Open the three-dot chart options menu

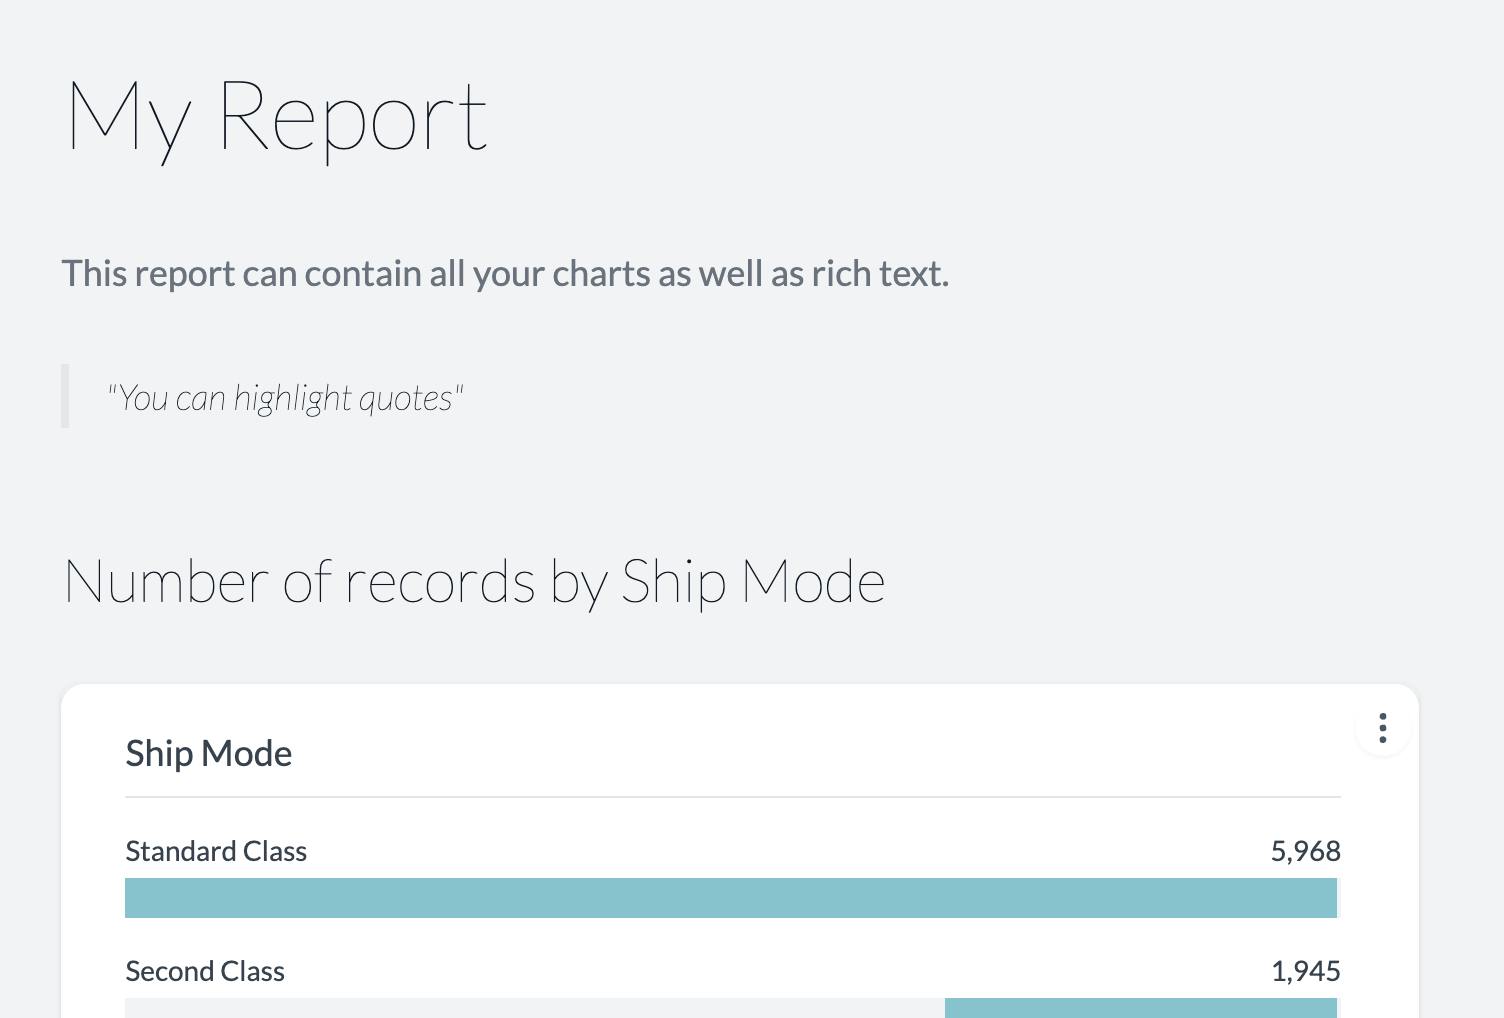tap(1383, 728)
